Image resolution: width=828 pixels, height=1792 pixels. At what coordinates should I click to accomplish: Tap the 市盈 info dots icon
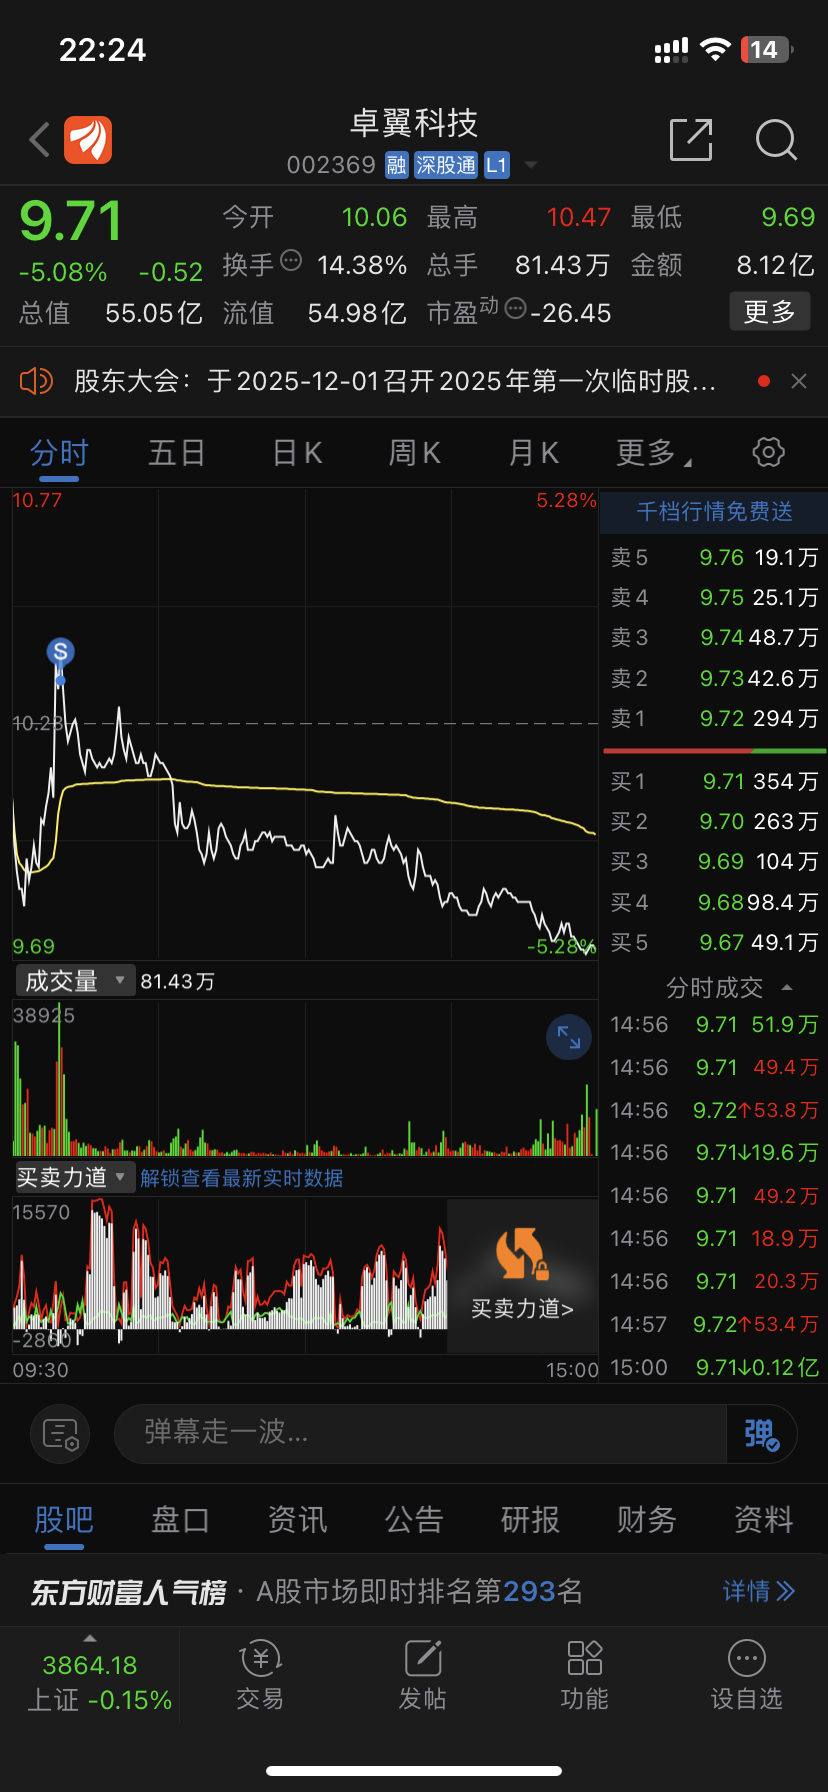(x=515, y=308)
